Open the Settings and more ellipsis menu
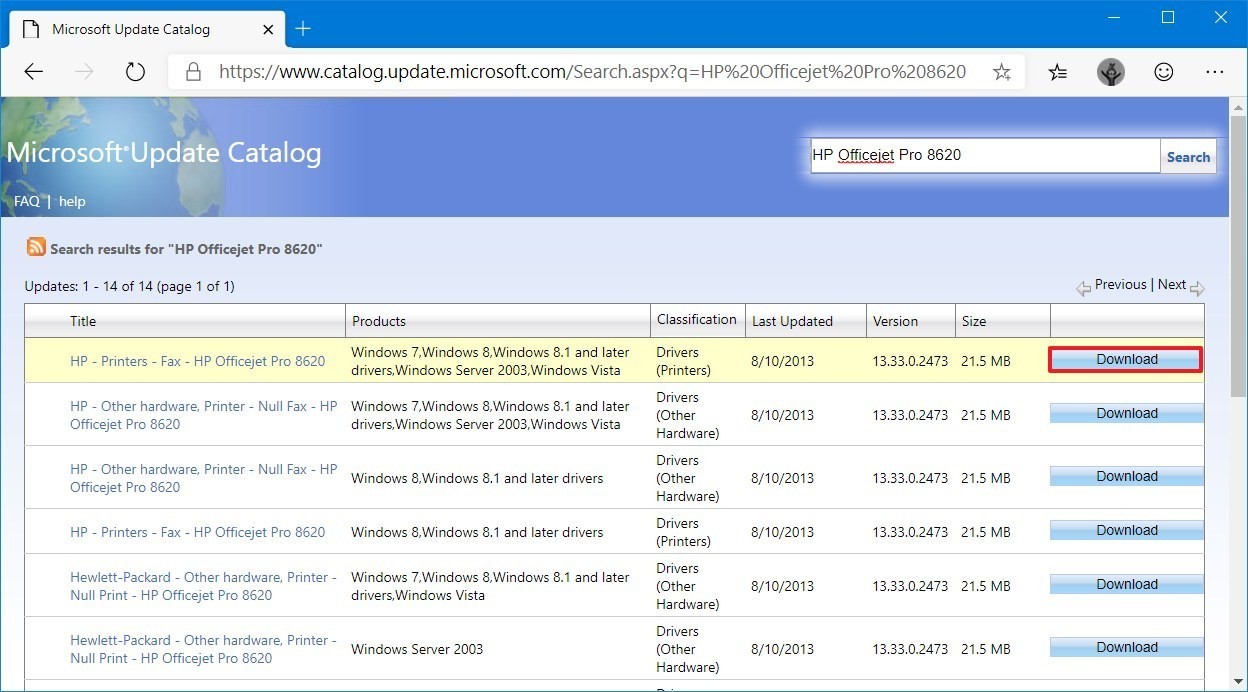 coord(1215,72)
